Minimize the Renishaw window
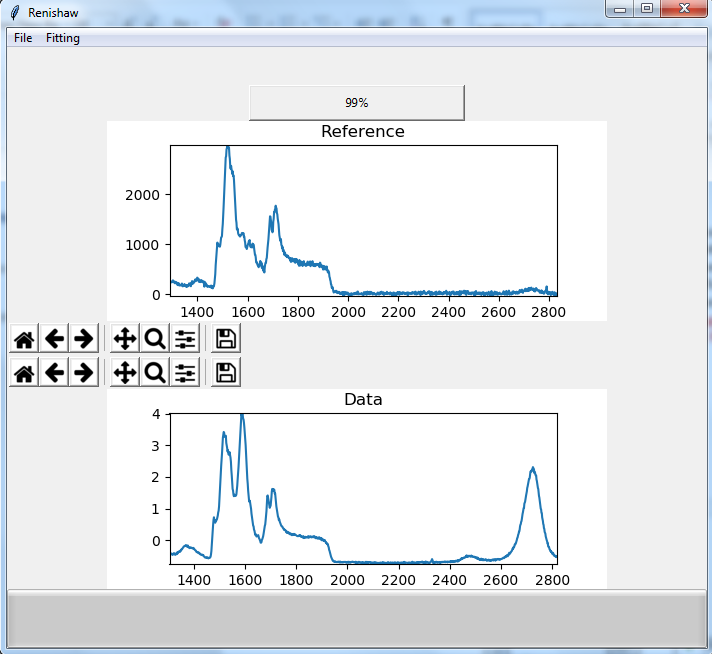The height and width of the screenshot is (654, 712). click(x=620, y=8)
